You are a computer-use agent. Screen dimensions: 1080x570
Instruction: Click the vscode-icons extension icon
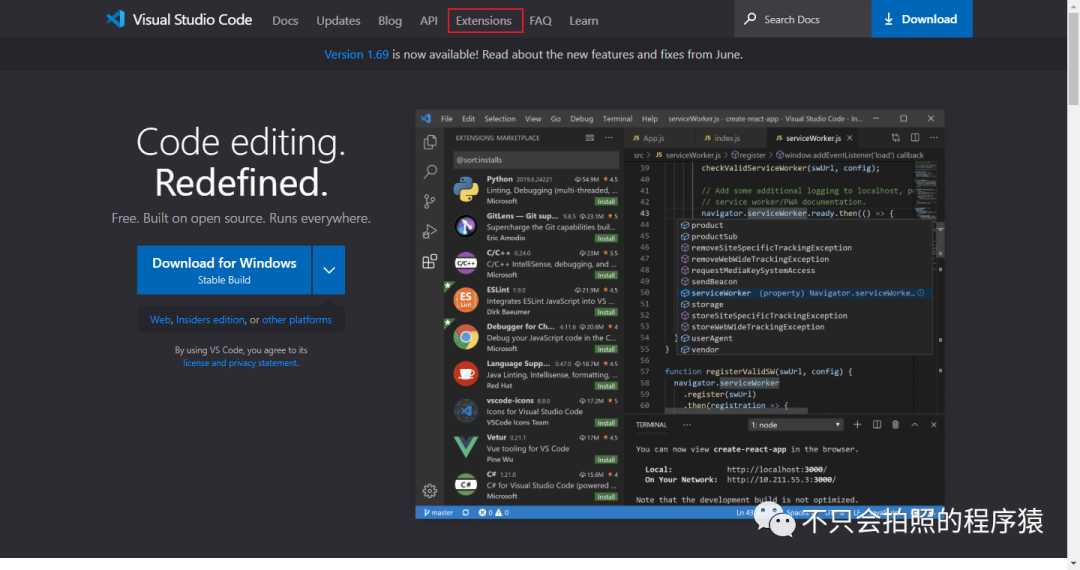[x=466, y=410]
